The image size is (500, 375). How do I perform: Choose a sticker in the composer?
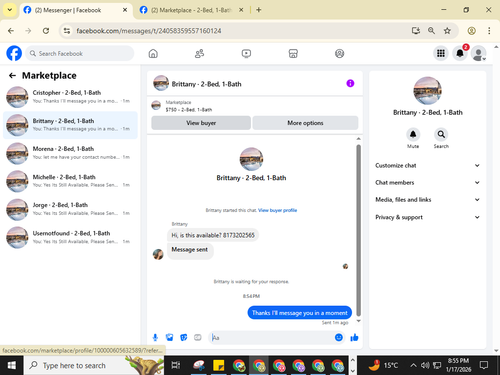[x=184, y=338]
